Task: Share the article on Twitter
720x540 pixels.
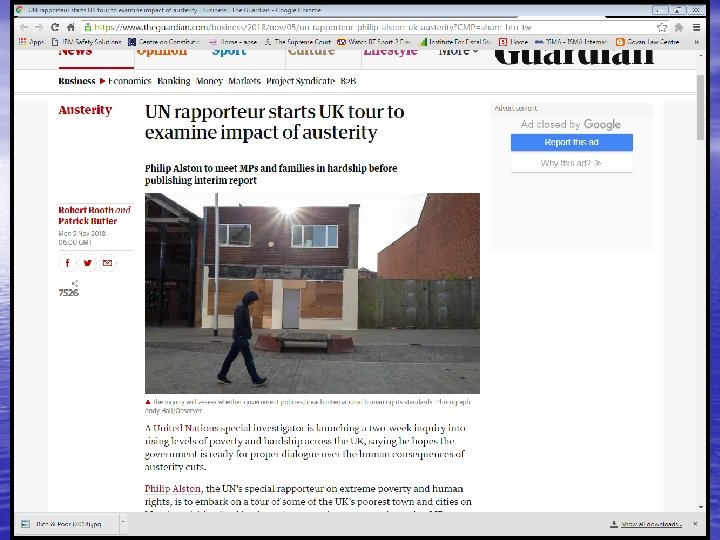Action: 87,263
